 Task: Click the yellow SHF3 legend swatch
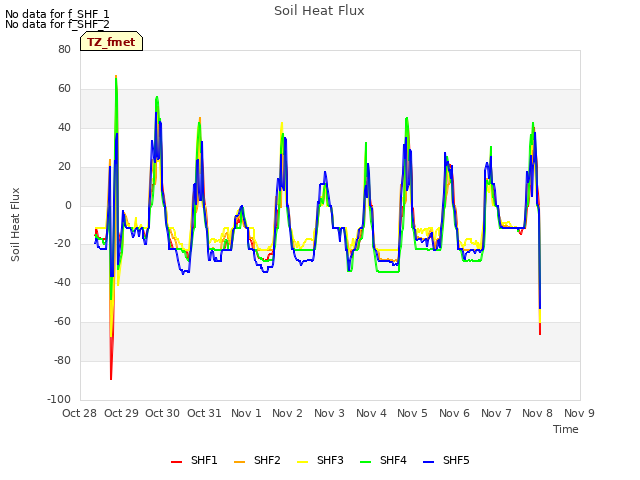tap(302, 462)
